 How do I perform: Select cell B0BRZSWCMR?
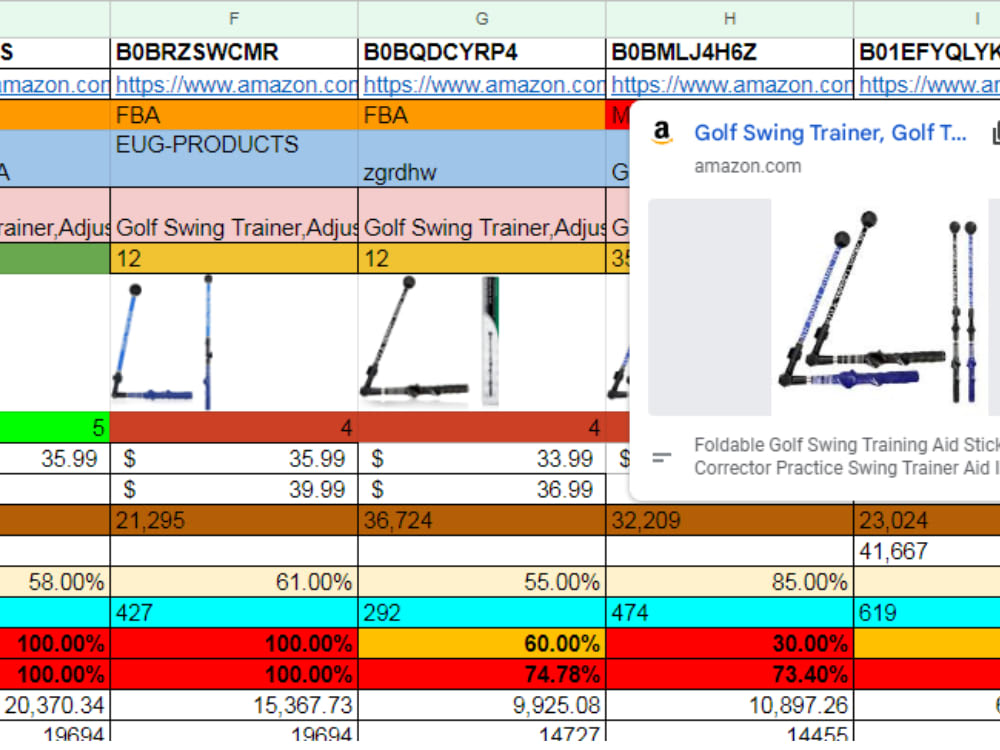234,53
